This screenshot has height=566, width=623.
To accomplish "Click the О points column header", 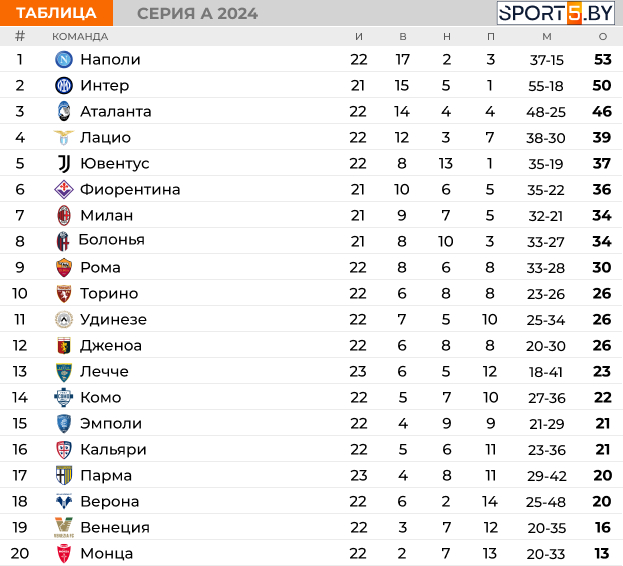I will pos(603,37).
